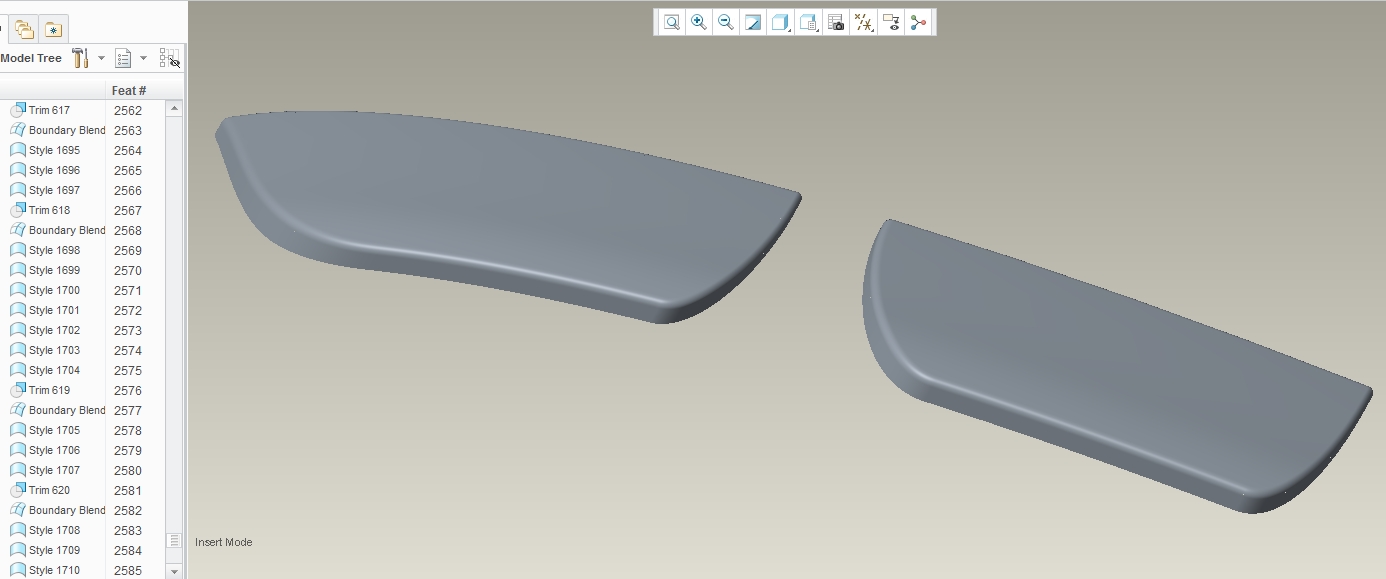
Task: Select Boundary Blend feature numbered 2563
Action: tap(67, 130)
